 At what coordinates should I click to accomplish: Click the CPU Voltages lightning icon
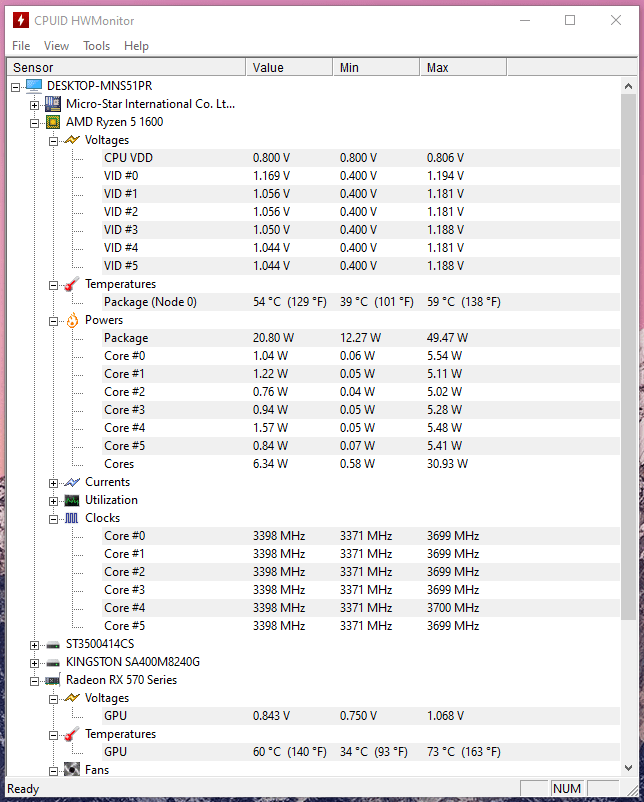pos(72,140)
